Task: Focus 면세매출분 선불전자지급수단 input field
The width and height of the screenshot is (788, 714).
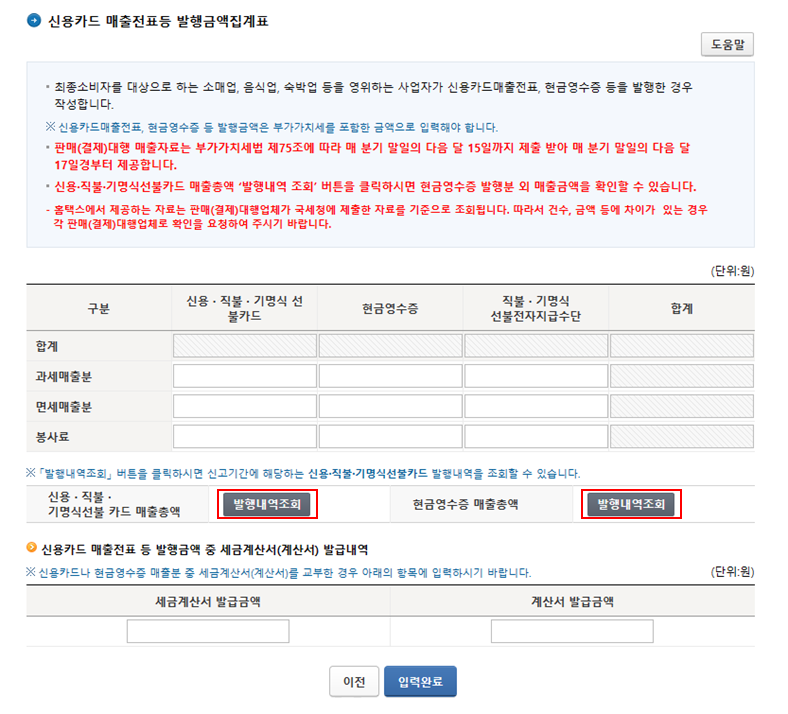Action: [536, 406]
